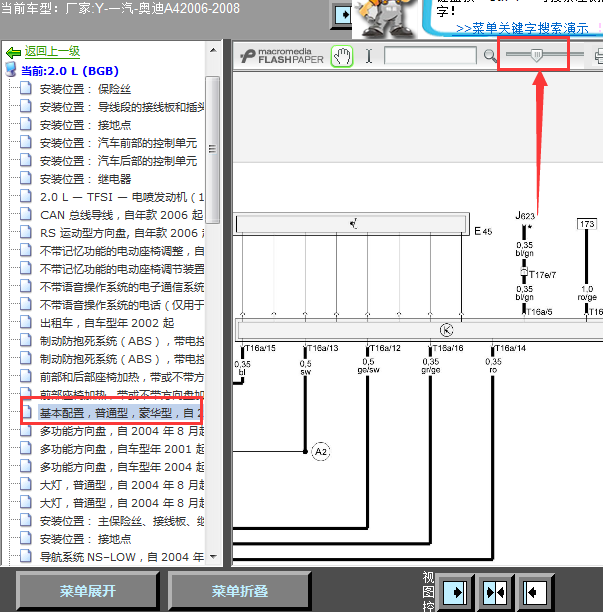Click the document icon beside 安装位置: 继电器

[26, 179]
